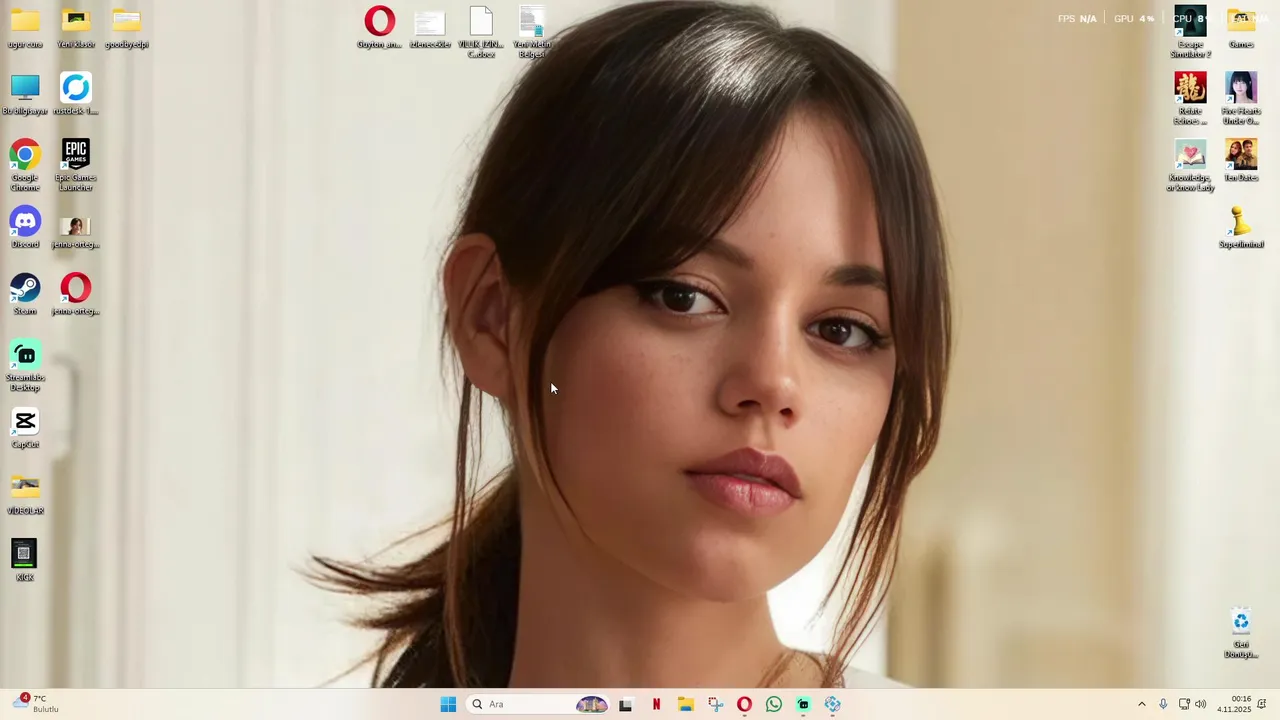Screen dimensions: 1280x720
Task: Select the Steam desktop shortcut
Action: pos(25,294)
